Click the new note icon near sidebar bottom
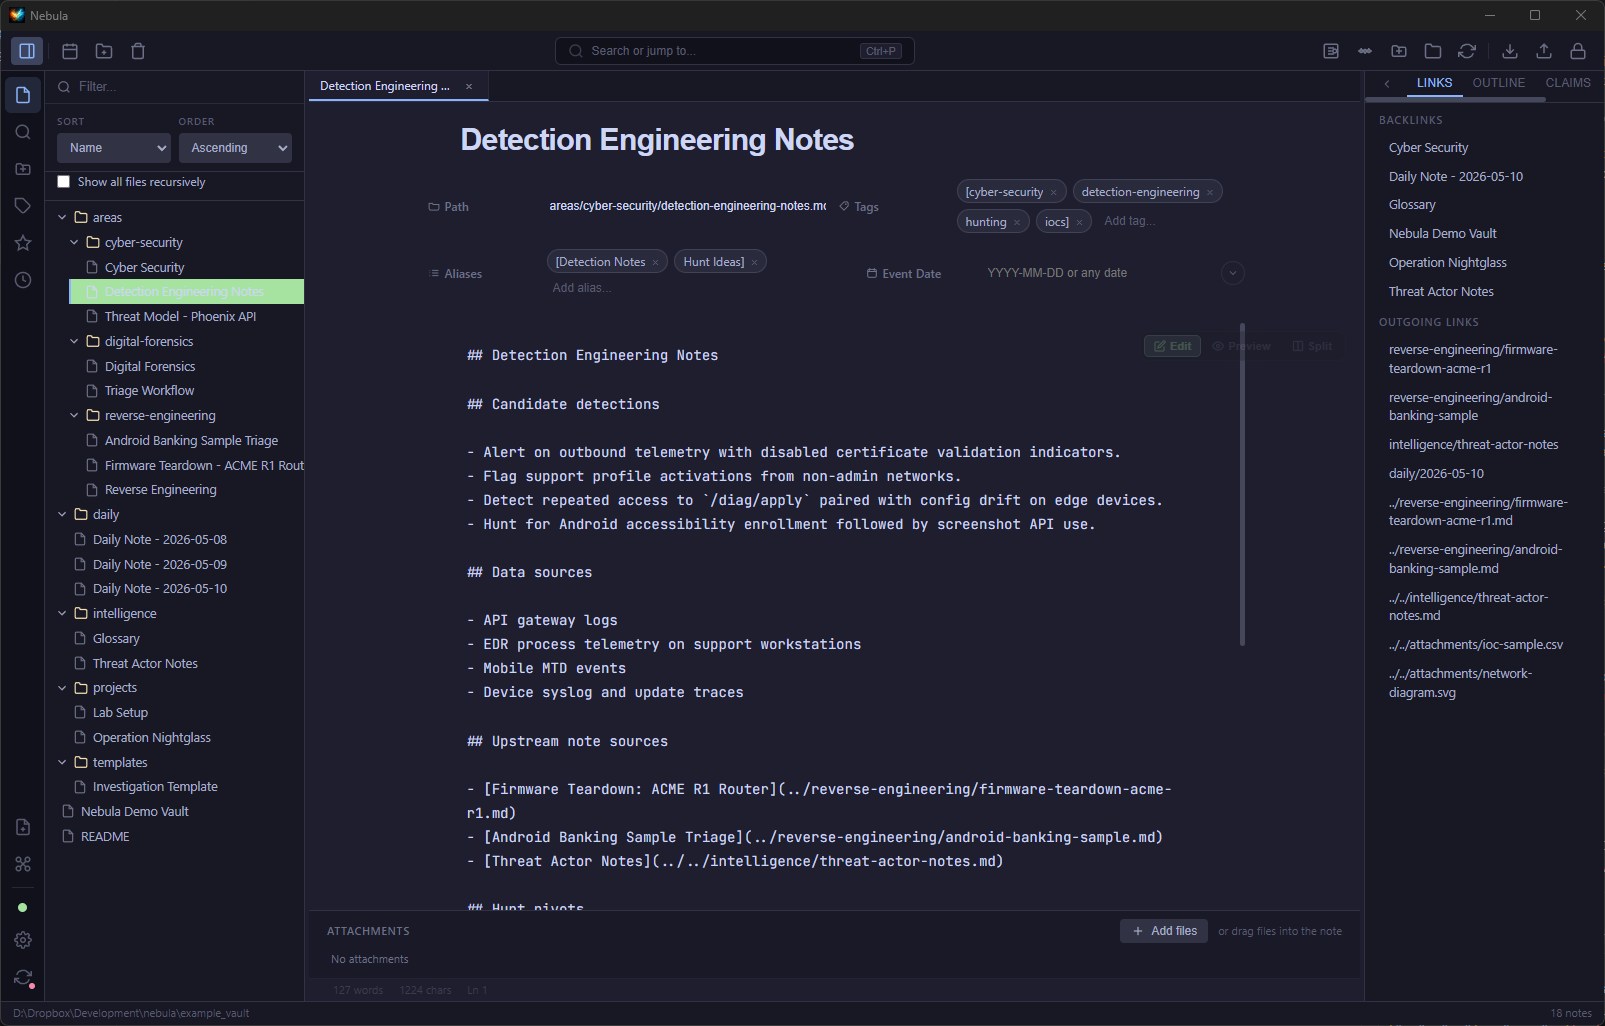This screenshot has width=1605, height=1026. [23, 827]
